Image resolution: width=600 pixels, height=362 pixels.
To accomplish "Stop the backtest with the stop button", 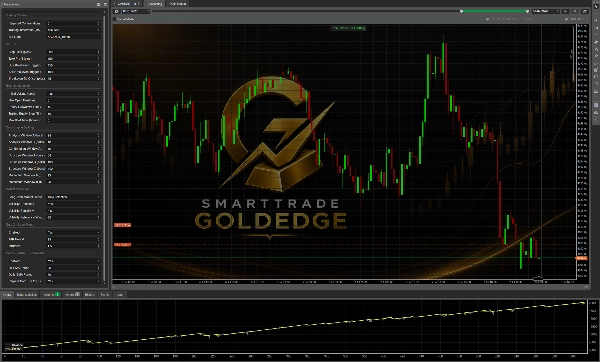I will 575,11.
